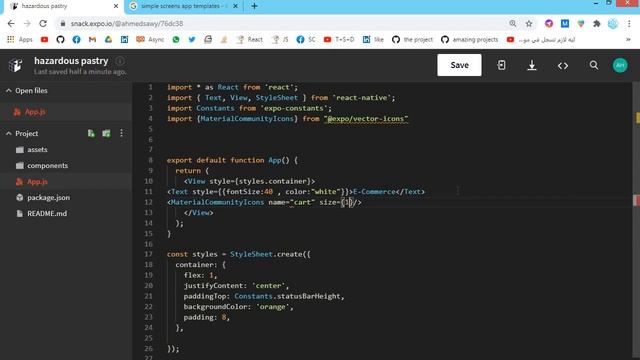The height and width of the screenshot is (360, 640).
Task: Open the user avatar menu
Action: tap(620, 65)
